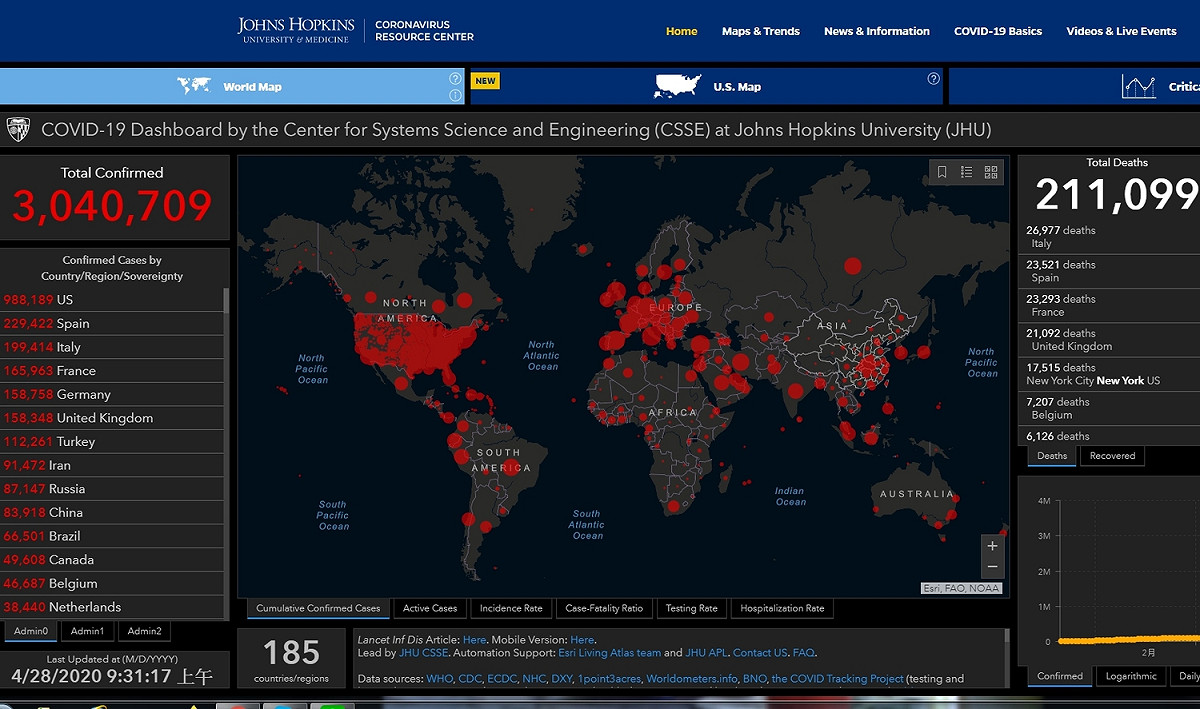The height and width of the screenshot is (709, 1200).
Task: Zoom in on the map with the plus button
Action: point(992,546)
